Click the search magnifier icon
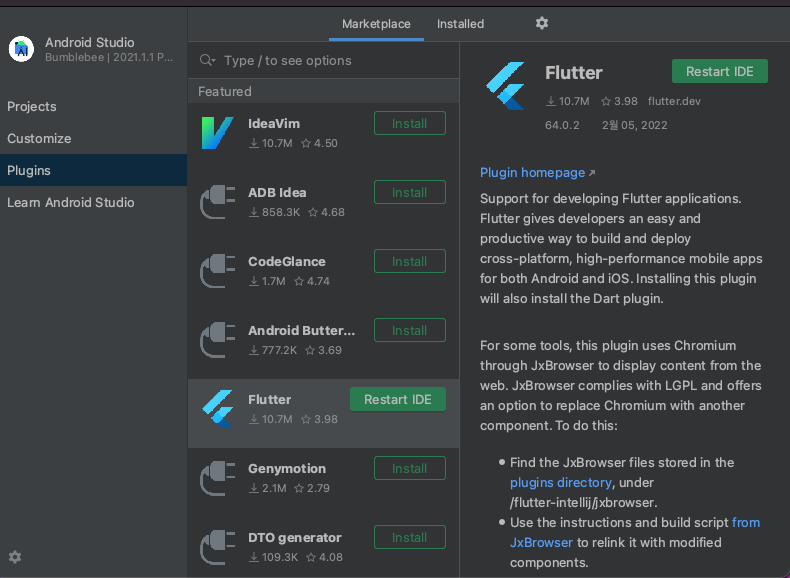 click(x=207, y=60)
